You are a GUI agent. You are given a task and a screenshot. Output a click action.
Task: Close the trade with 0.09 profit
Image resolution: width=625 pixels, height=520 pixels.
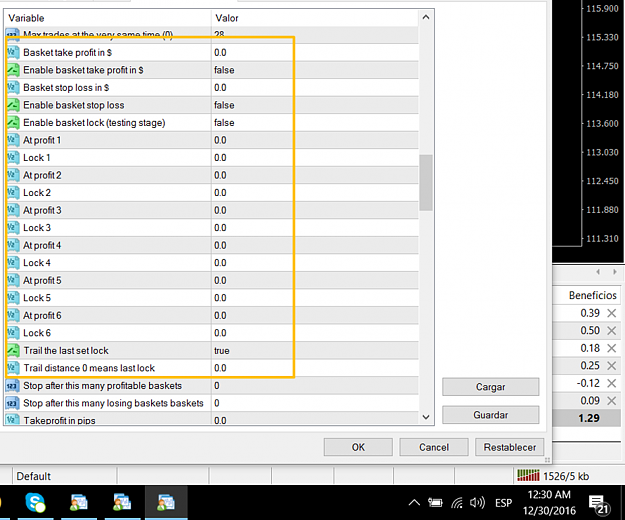click(611, 401)
